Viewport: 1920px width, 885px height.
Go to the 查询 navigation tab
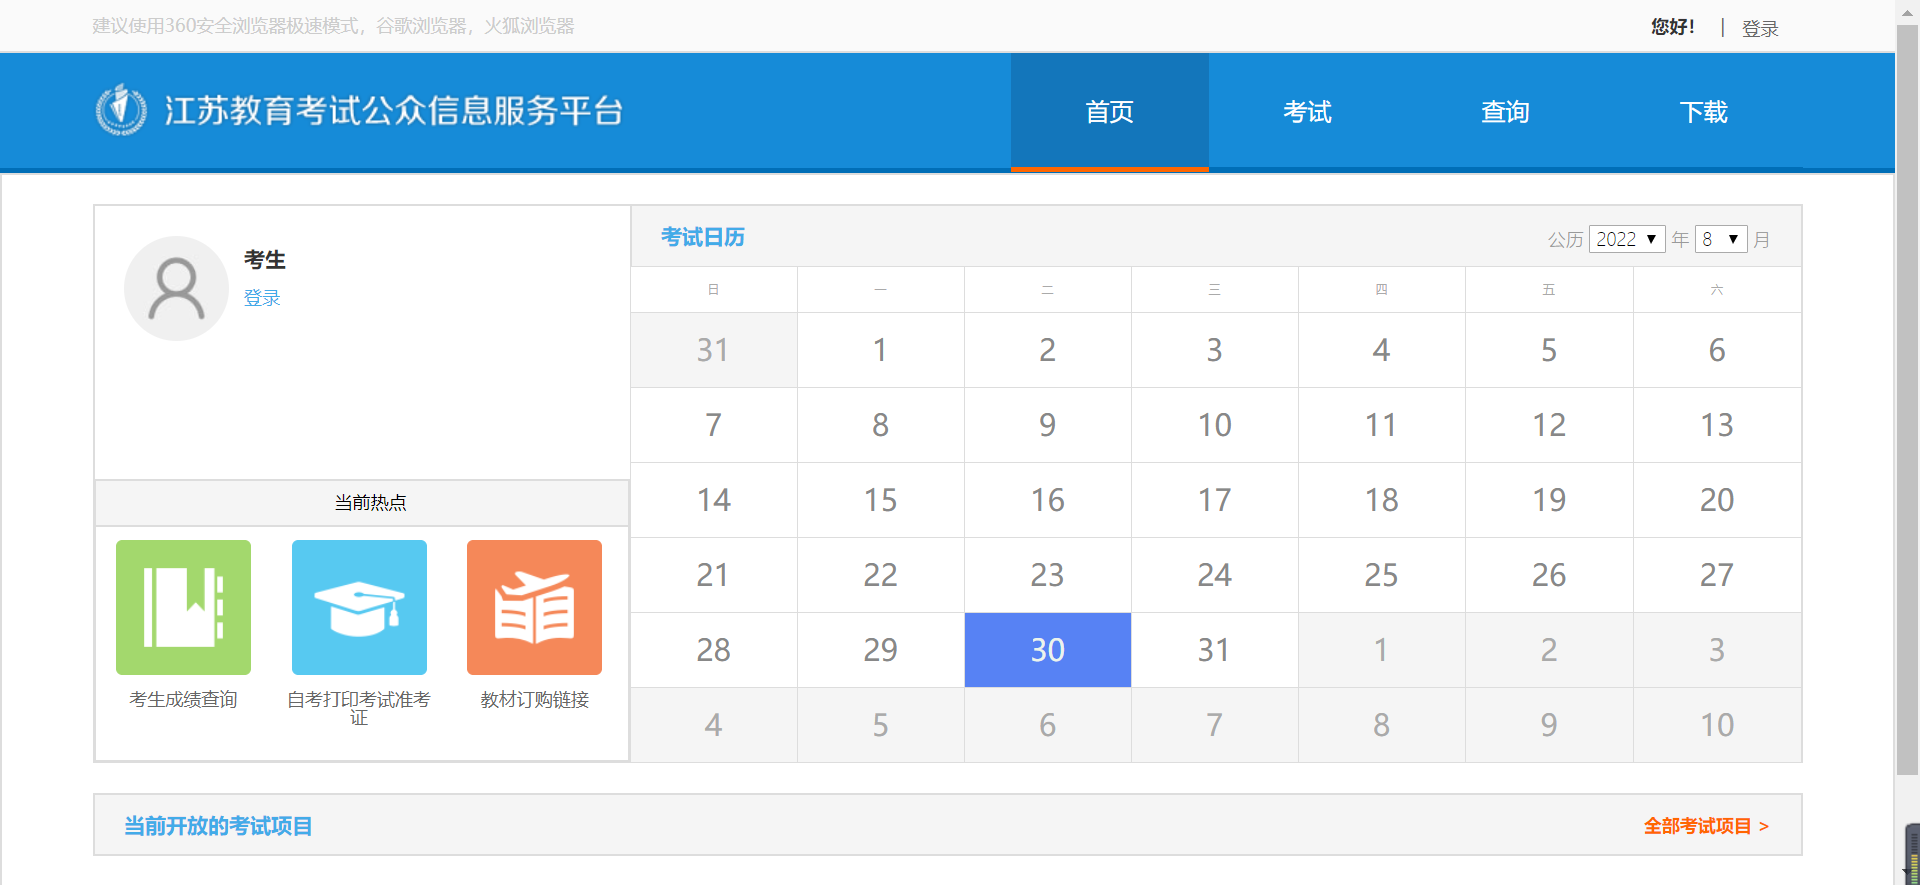1505,112
